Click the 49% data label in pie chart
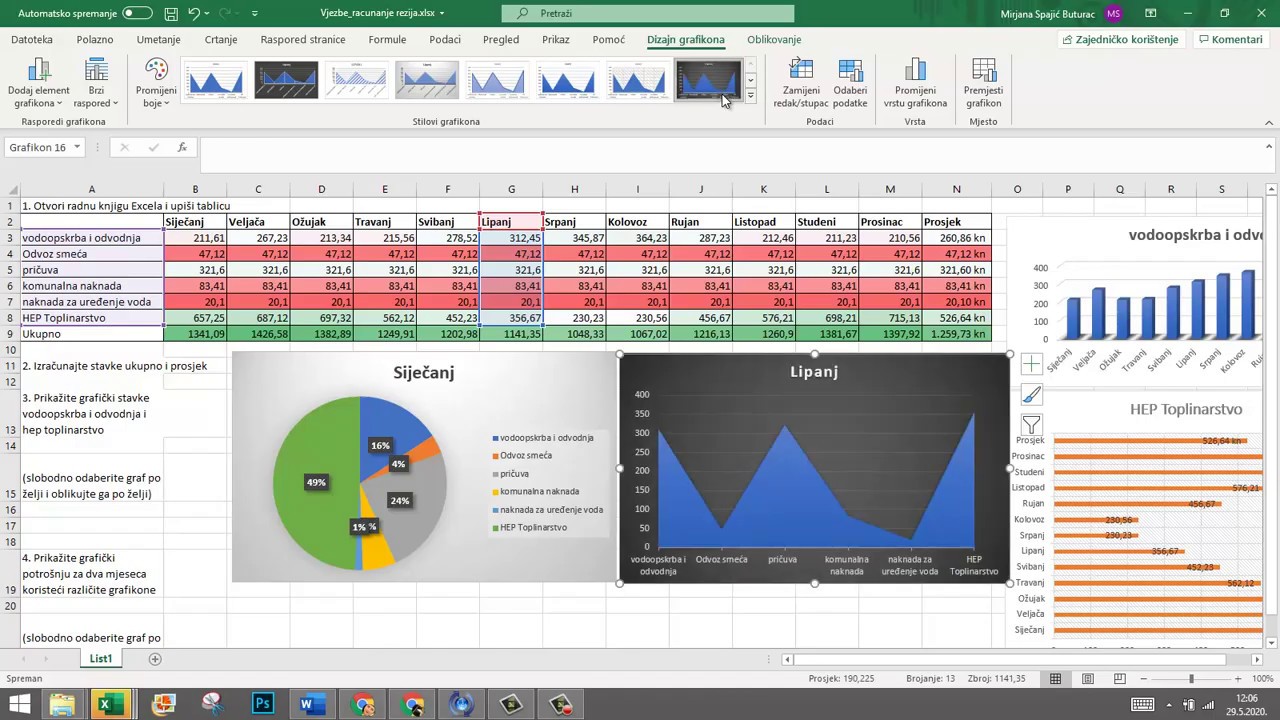 click(316, 482)
